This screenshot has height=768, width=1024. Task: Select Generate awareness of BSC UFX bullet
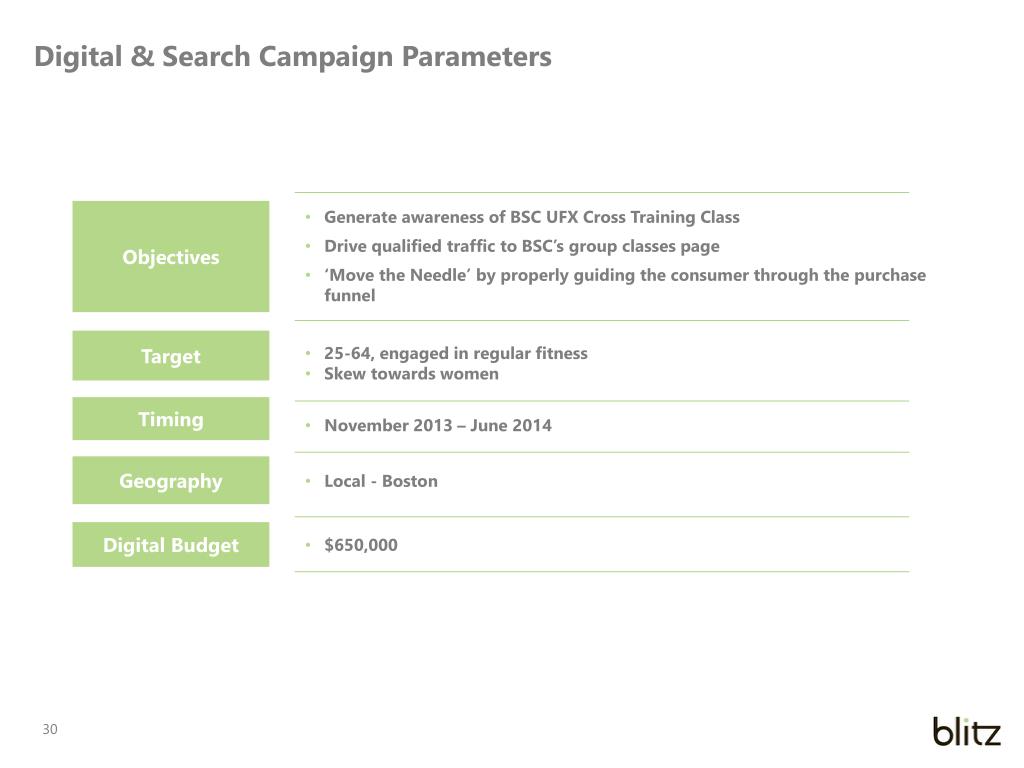532,217
